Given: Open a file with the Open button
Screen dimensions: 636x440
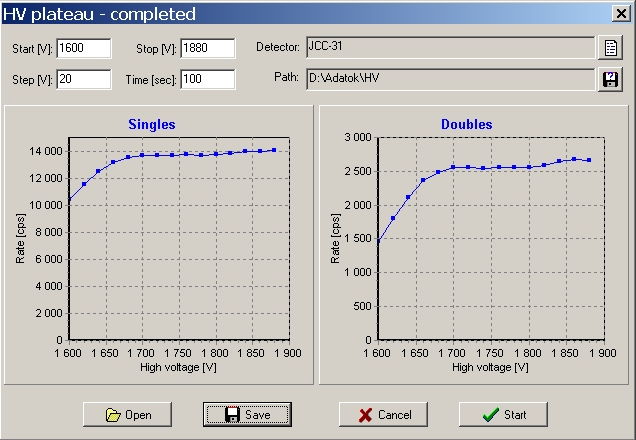Looking at the screenshot, I should pyautogui.click(x=127, y=414).
